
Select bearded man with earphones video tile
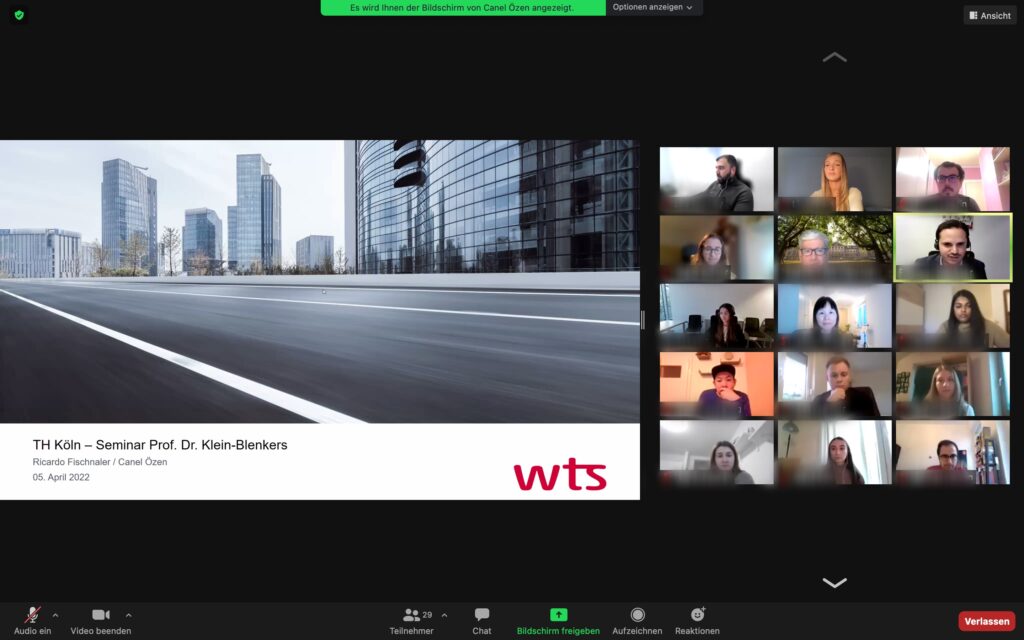click(x=716, y=179)
